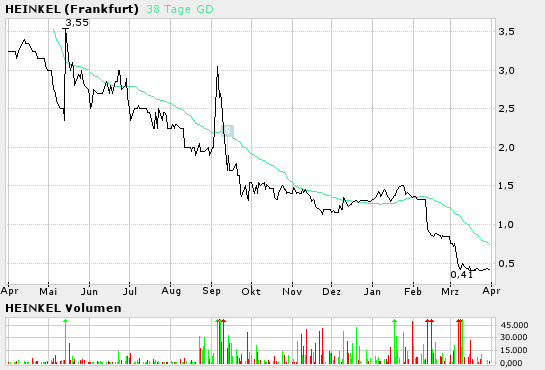Viewport: 545px width, 370px height.
Task: Click the 1,5 price axis value
Action: pyautogui.click(x=506, y=186)
